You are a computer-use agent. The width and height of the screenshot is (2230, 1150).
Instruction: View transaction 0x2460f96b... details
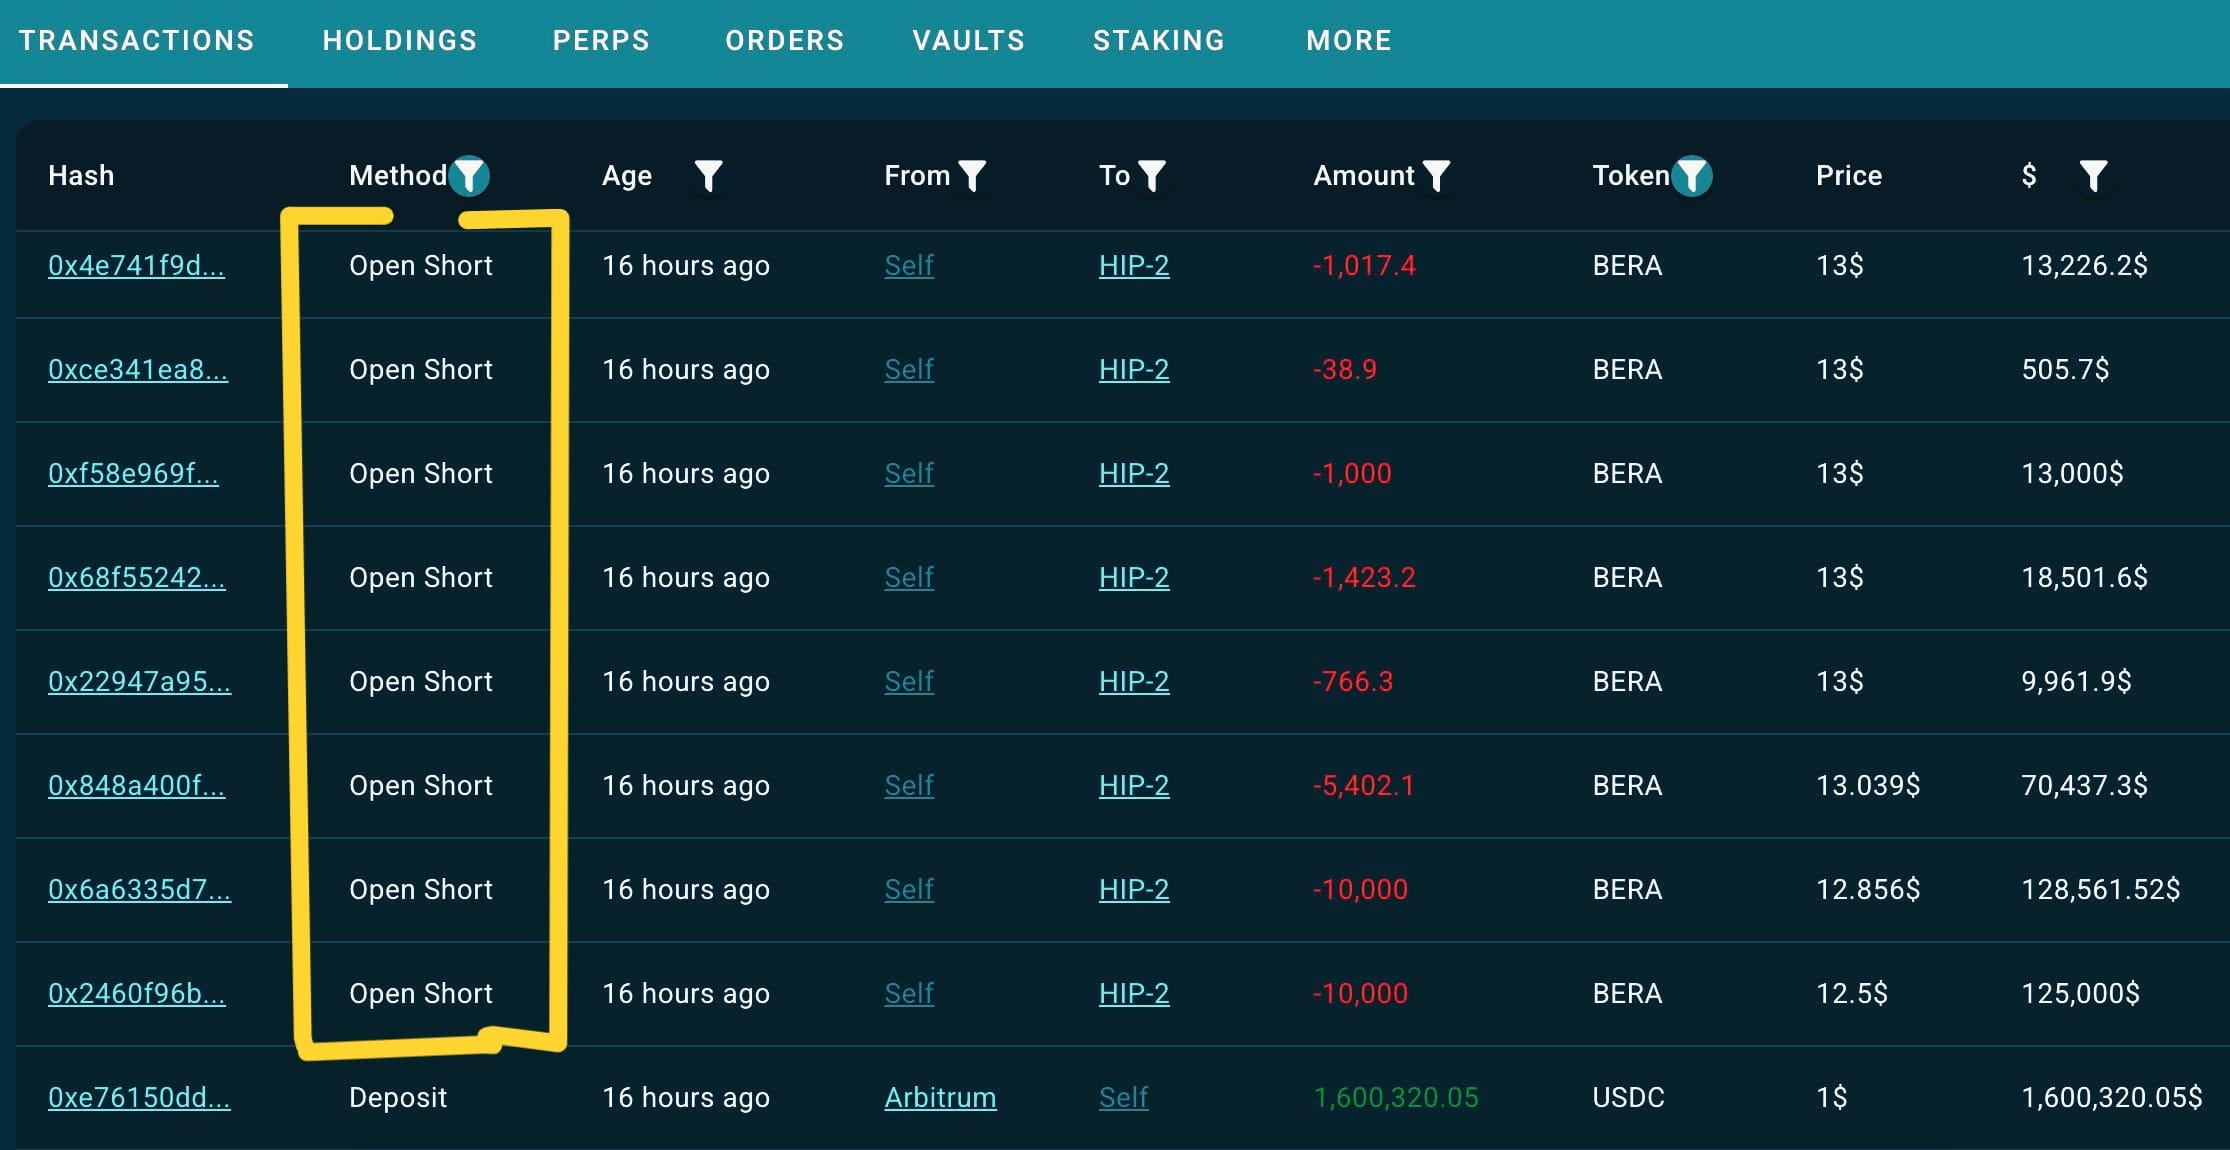(137, 994)
